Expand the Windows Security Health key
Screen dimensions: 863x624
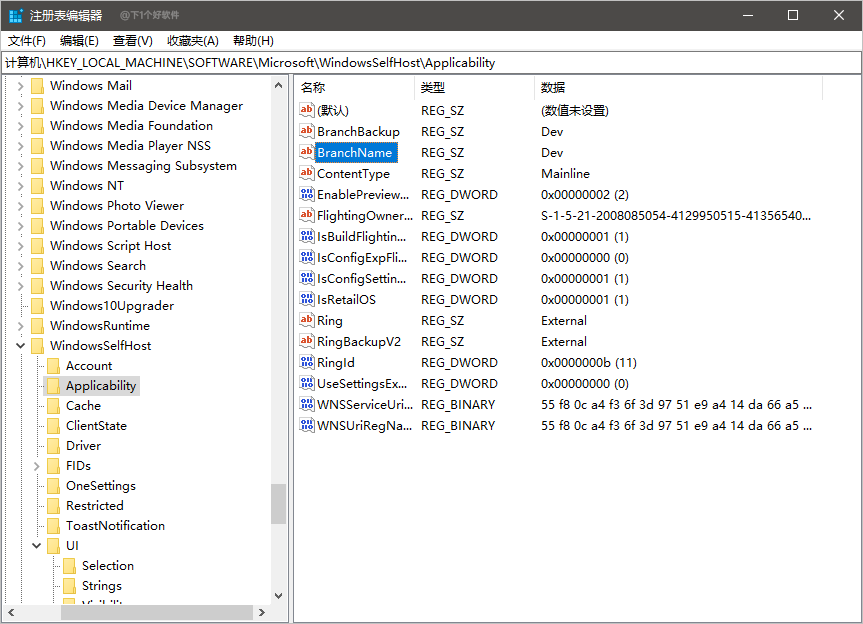tap(20, 286)
